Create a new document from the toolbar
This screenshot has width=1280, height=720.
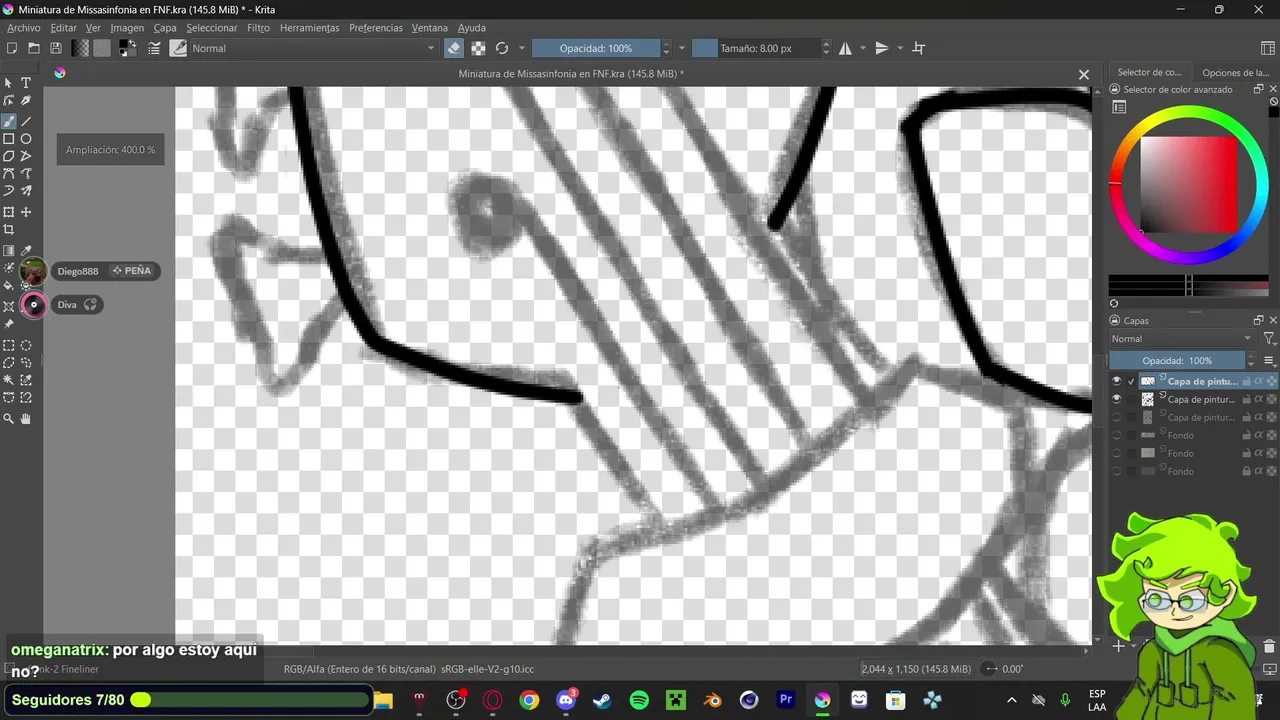coord(12,48)
